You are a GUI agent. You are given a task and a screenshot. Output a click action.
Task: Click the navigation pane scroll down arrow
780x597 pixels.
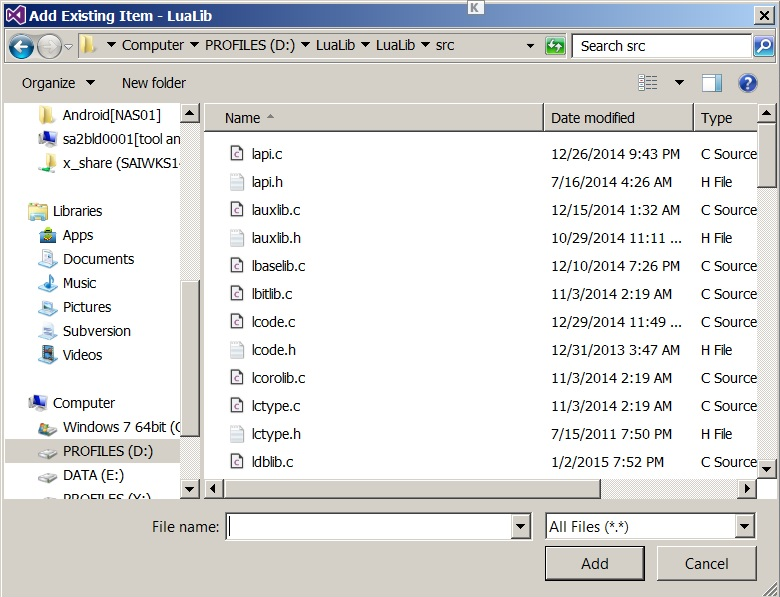point(190,489)
